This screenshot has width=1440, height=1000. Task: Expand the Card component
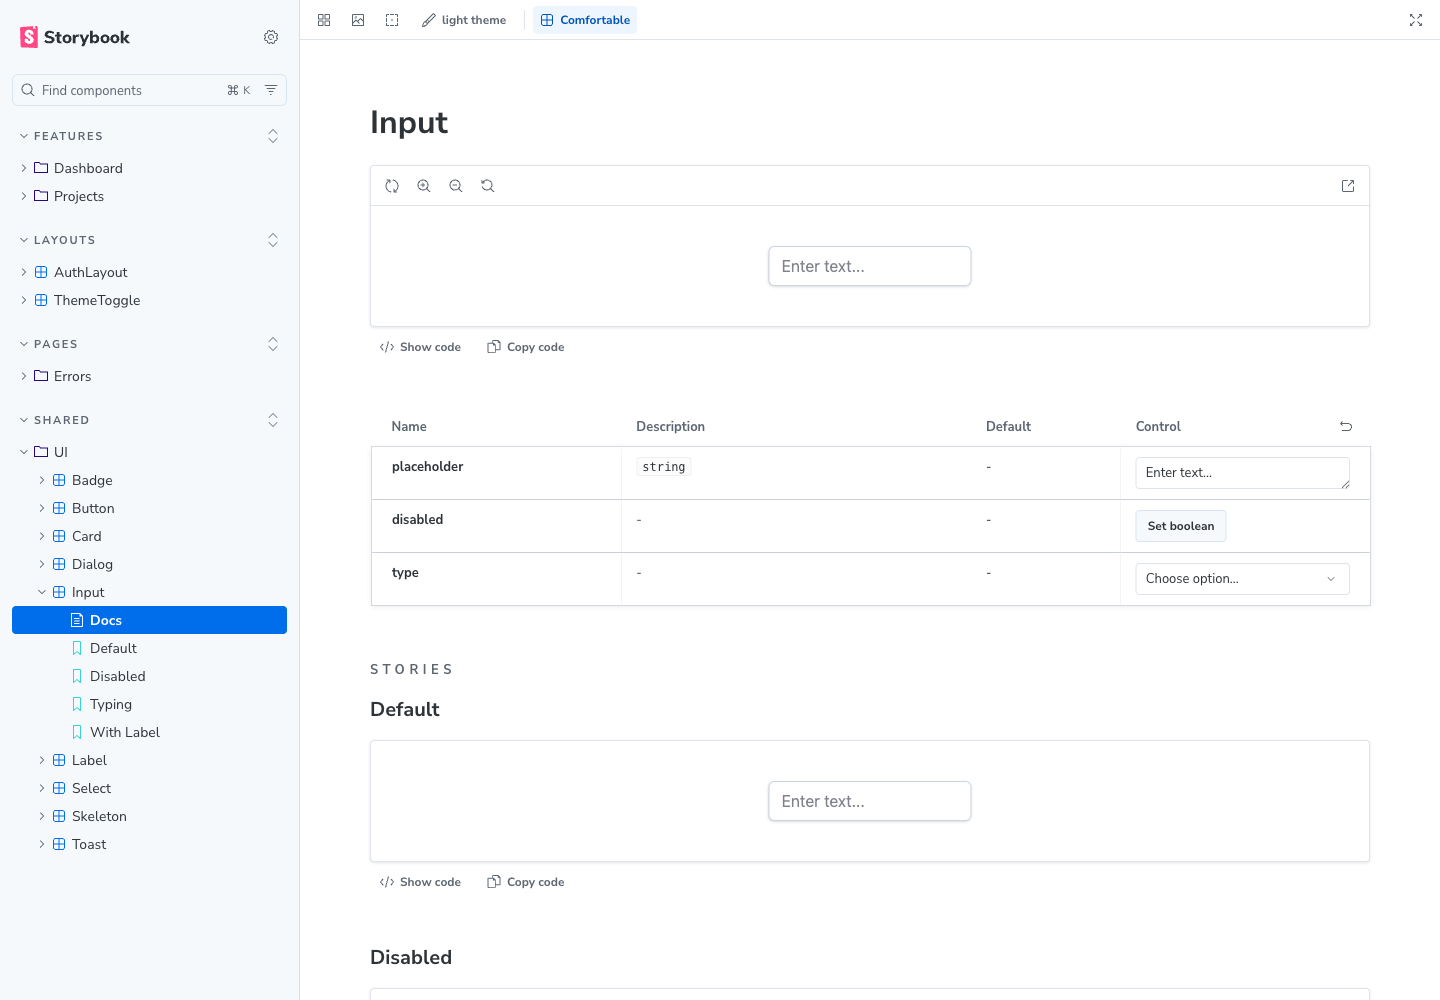pos(149,536)
